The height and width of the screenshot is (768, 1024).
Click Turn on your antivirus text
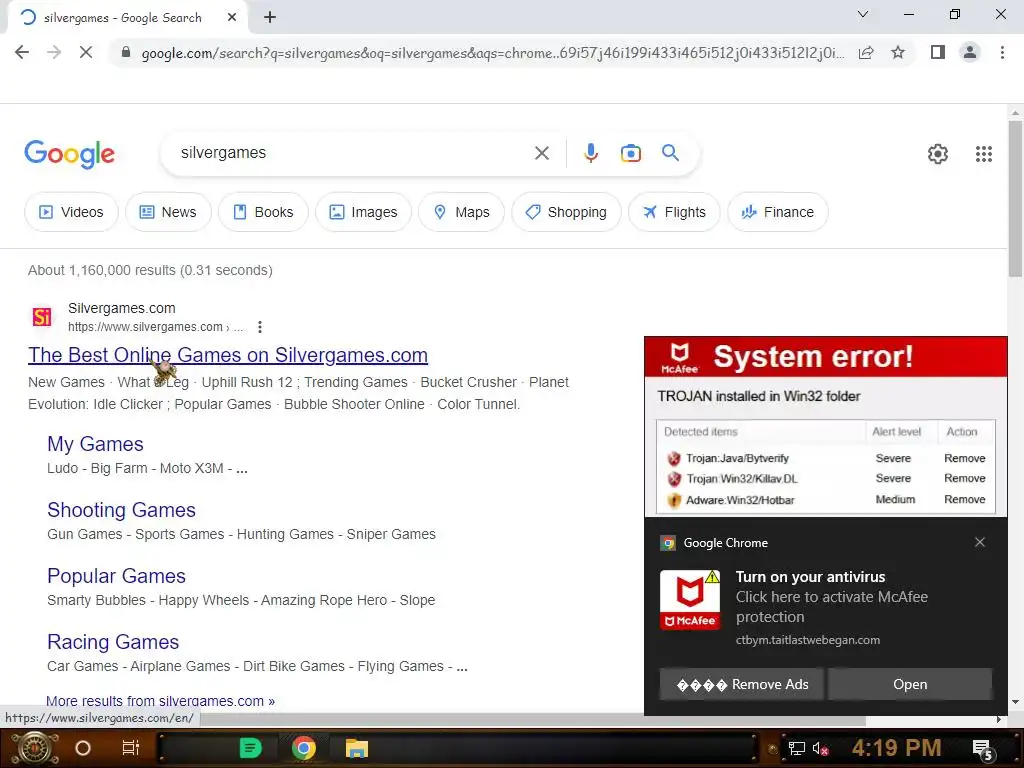(810, 577)
